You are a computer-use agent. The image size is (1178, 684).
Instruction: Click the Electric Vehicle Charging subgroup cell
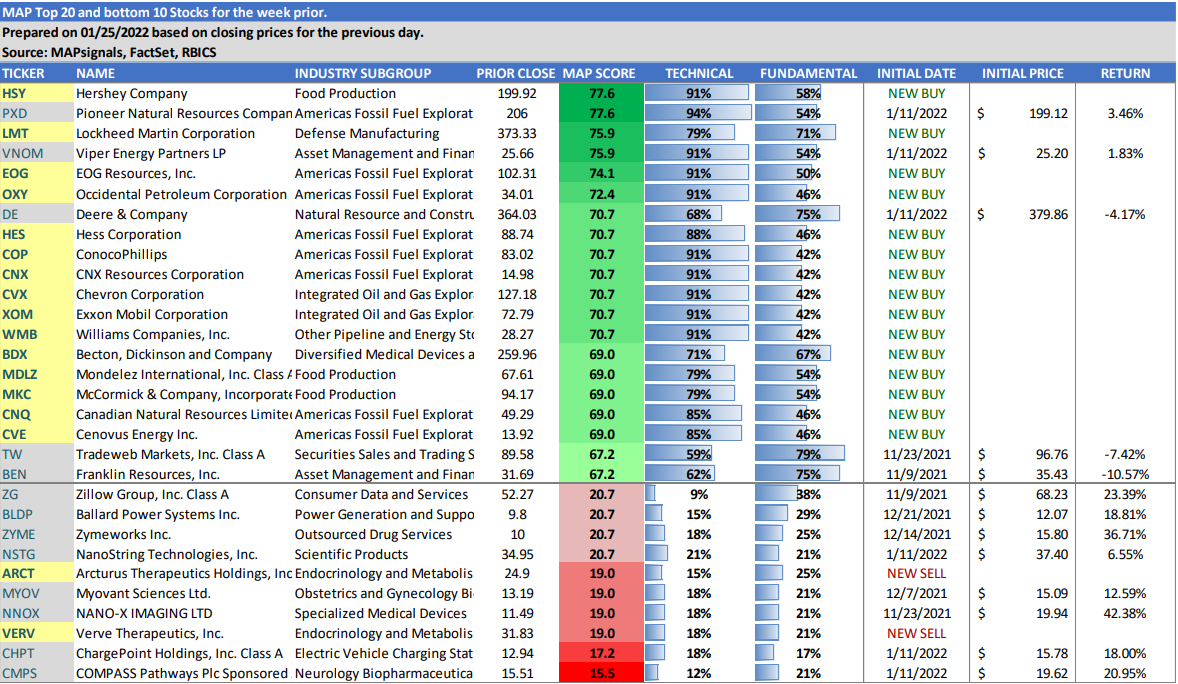pos(384,654)
